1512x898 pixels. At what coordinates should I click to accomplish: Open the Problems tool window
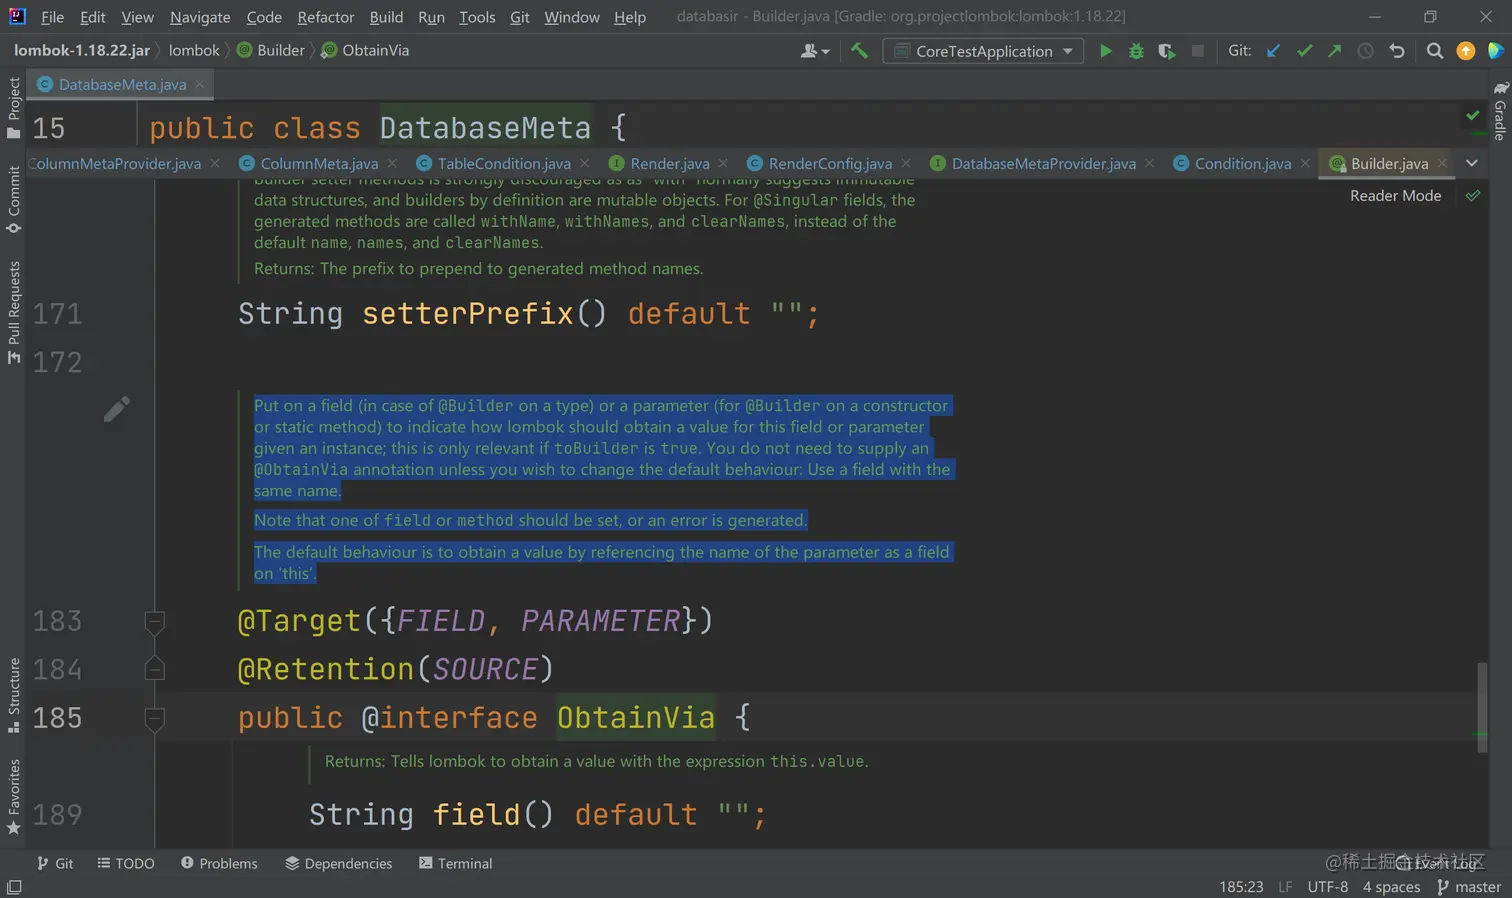(x=219, y=863)
